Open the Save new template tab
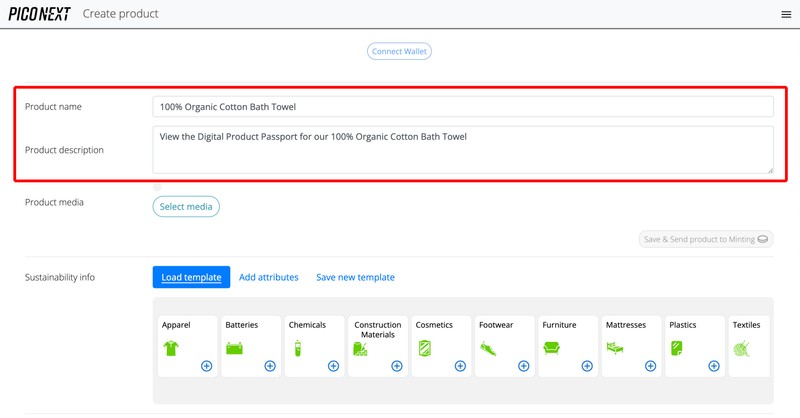This screenshot has width=800, height=418. (x=355, y=277)
